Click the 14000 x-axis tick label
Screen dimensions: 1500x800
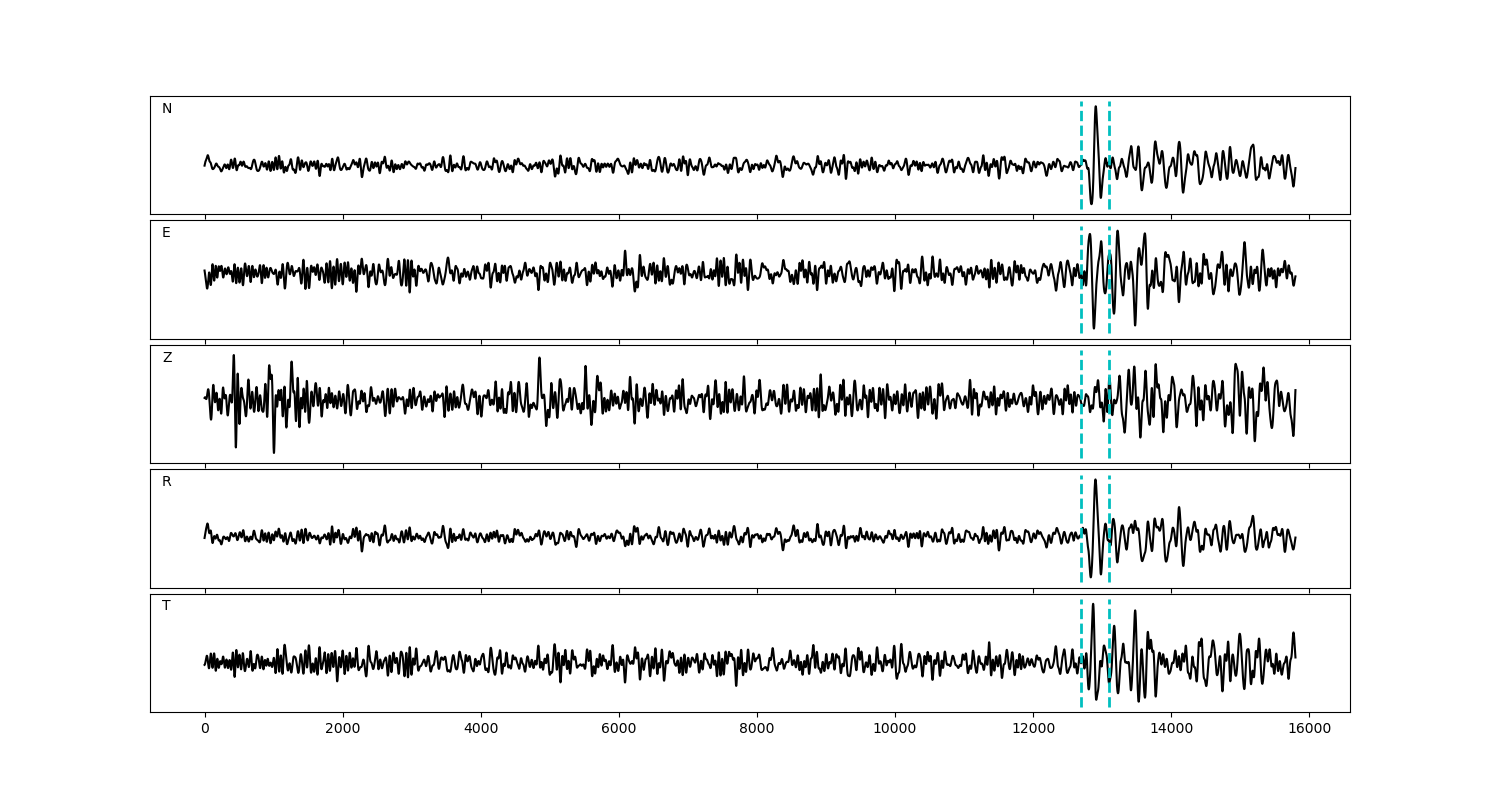click(1170, 729)
